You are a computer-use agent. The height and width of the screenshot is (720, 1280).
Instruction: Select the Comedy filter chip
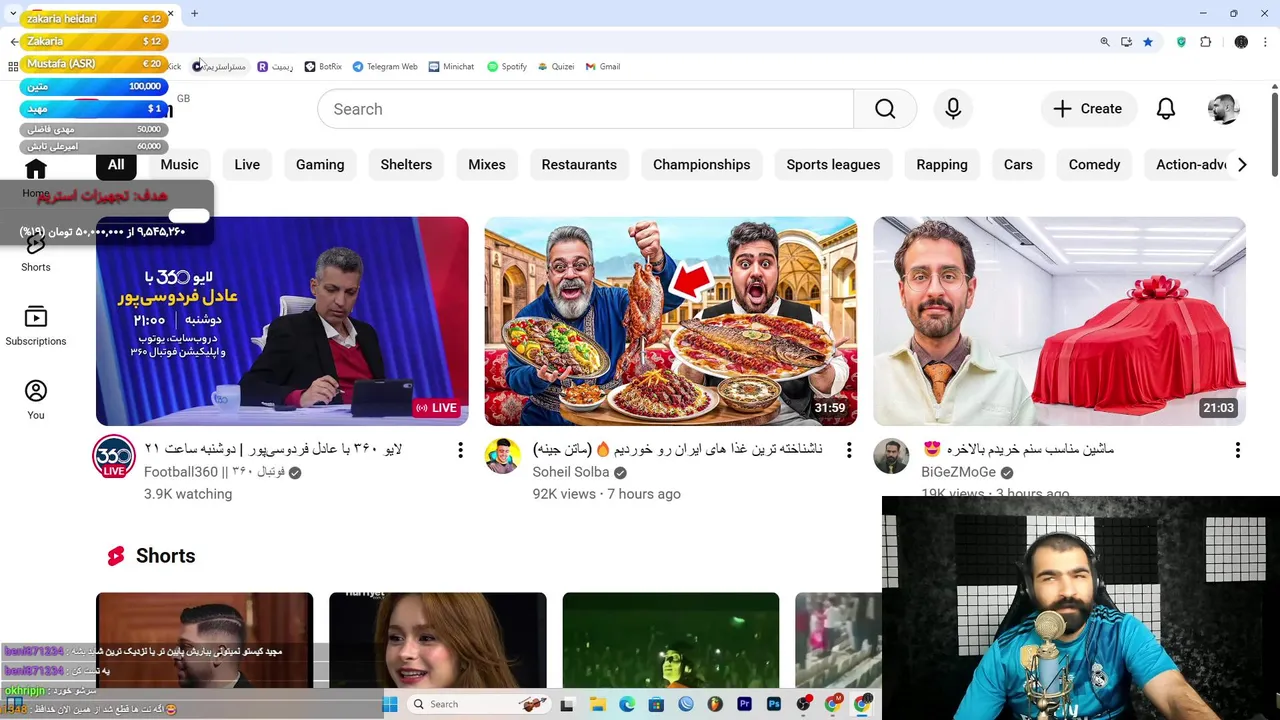(x=1094, y=165)
